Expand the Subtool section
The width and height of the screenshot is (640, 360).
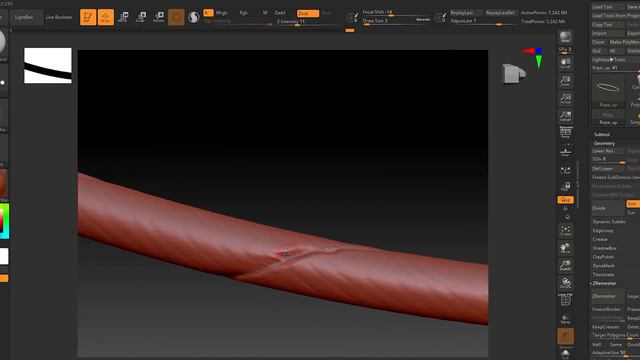point(602,134)
